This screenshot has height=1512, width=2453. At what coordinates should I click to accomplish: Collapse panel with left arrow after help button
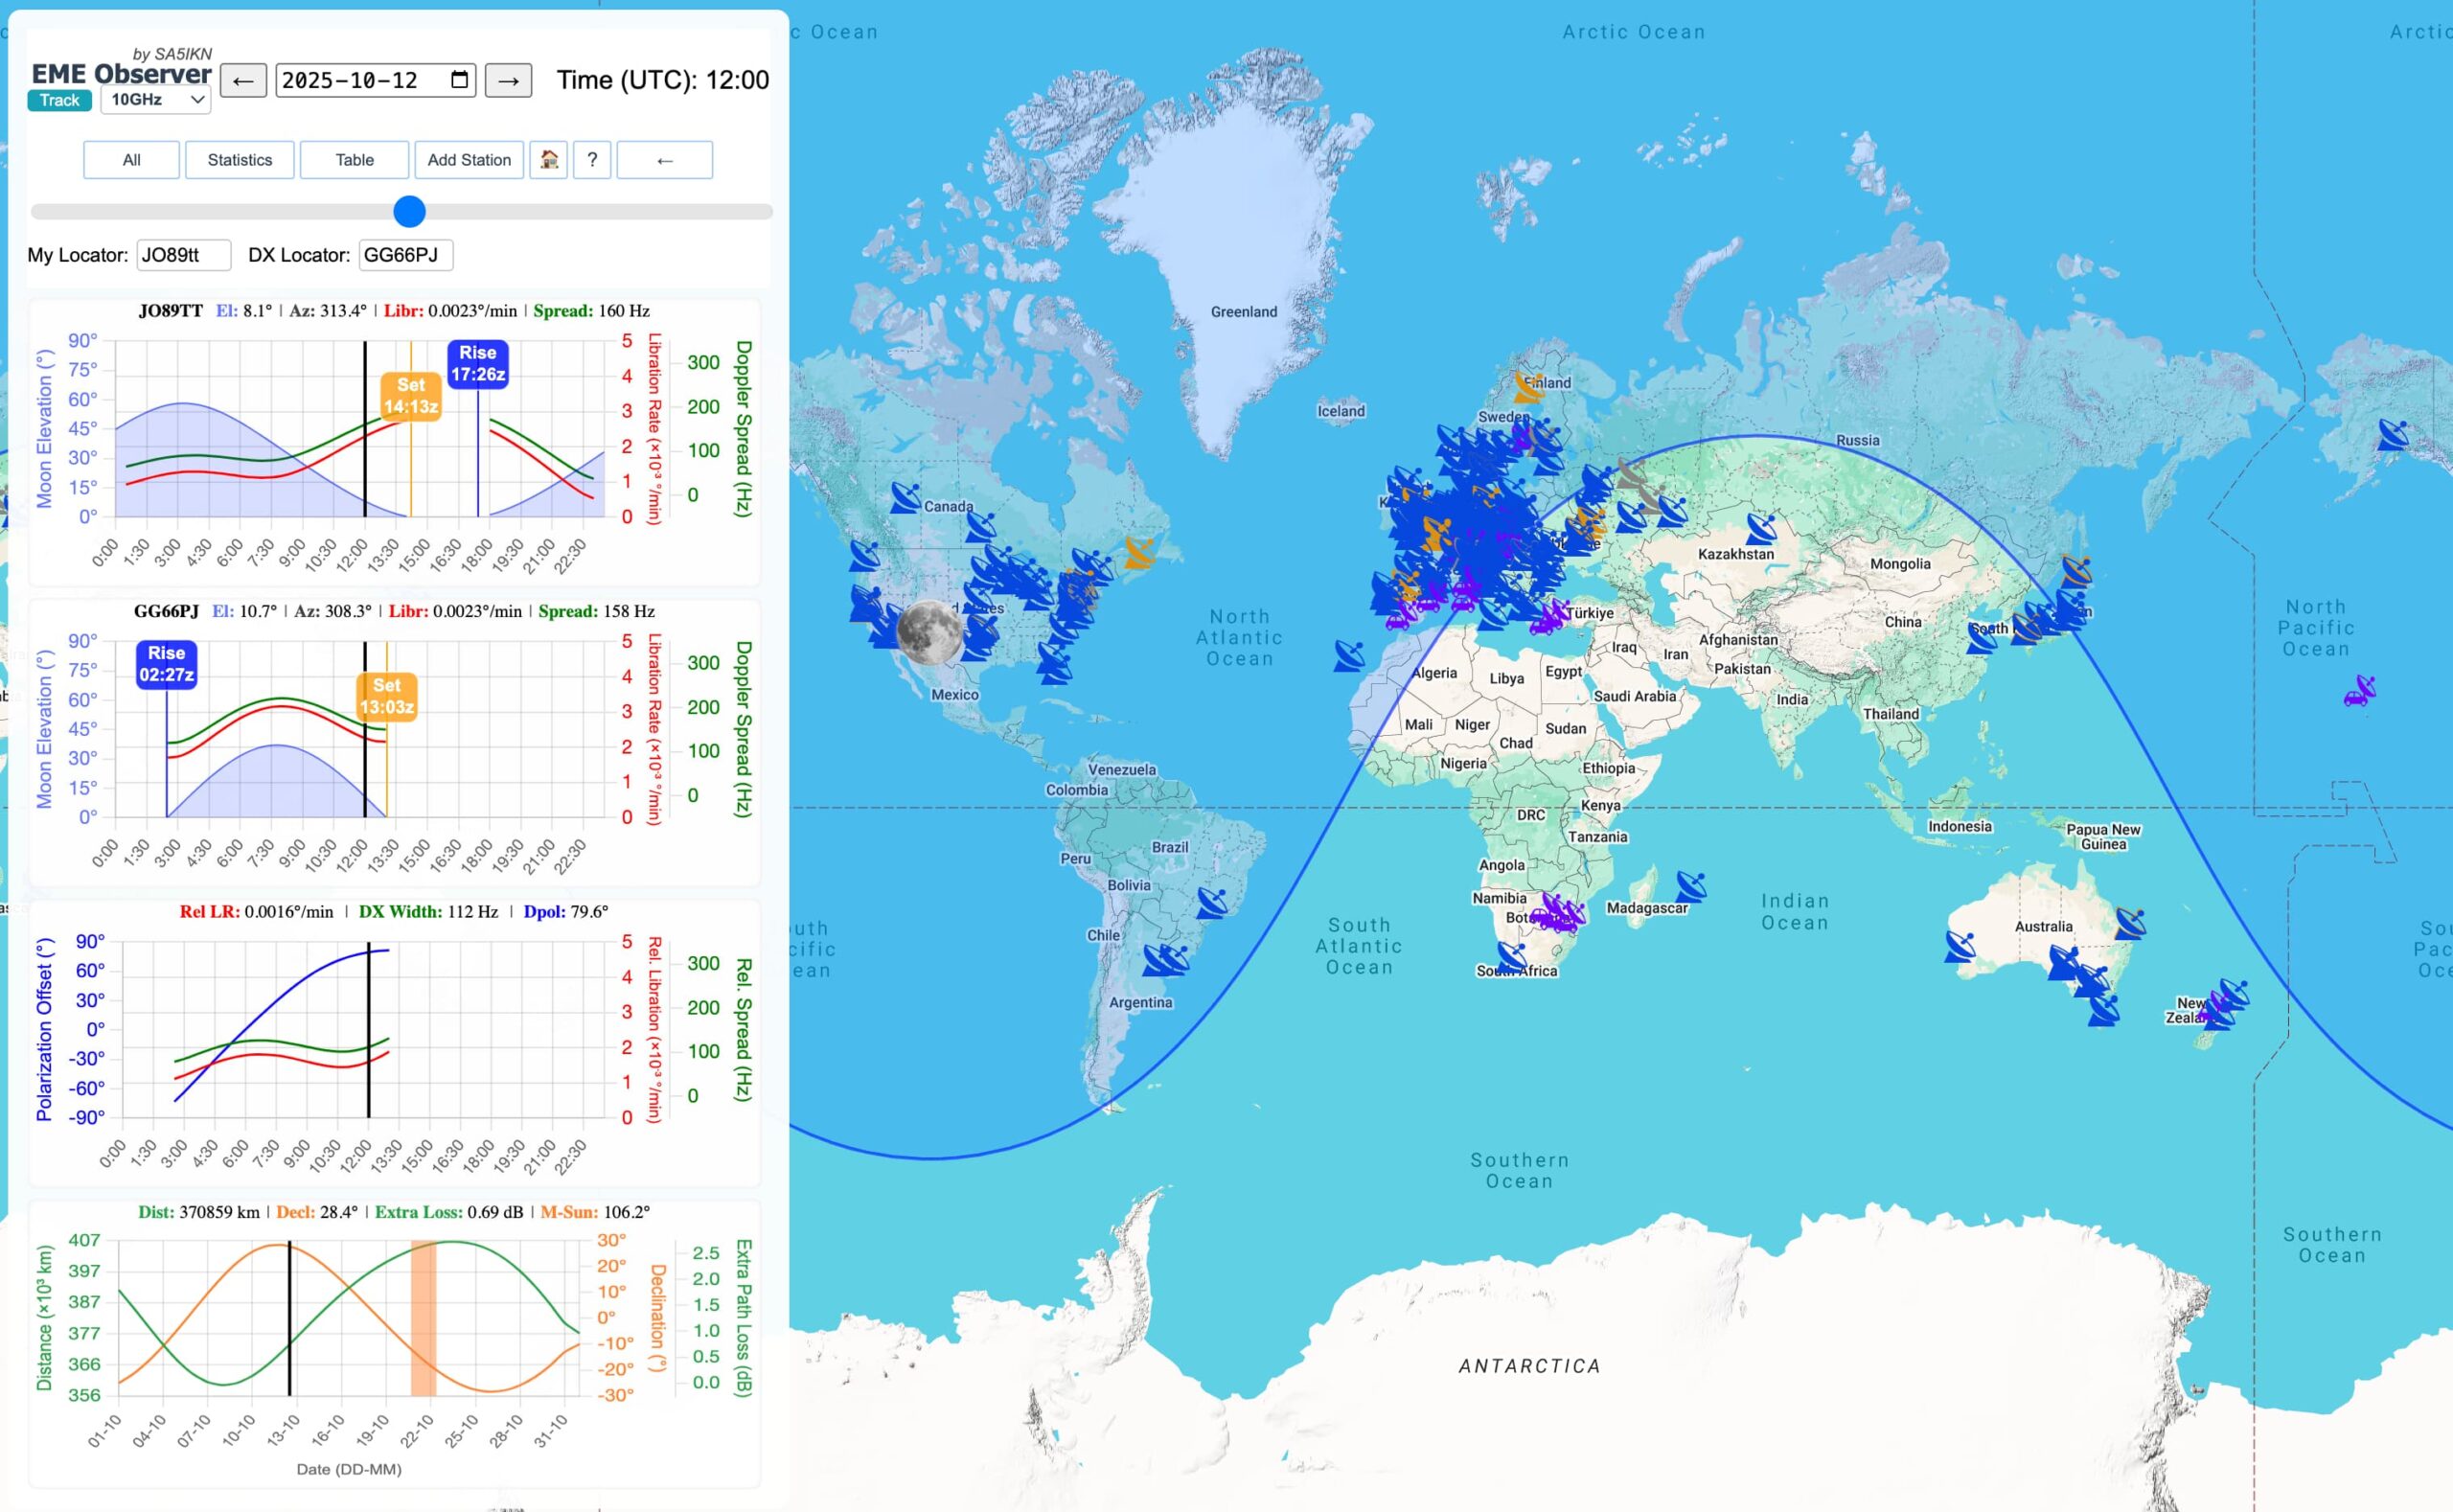pyautogui.click(x=664, y=160)
